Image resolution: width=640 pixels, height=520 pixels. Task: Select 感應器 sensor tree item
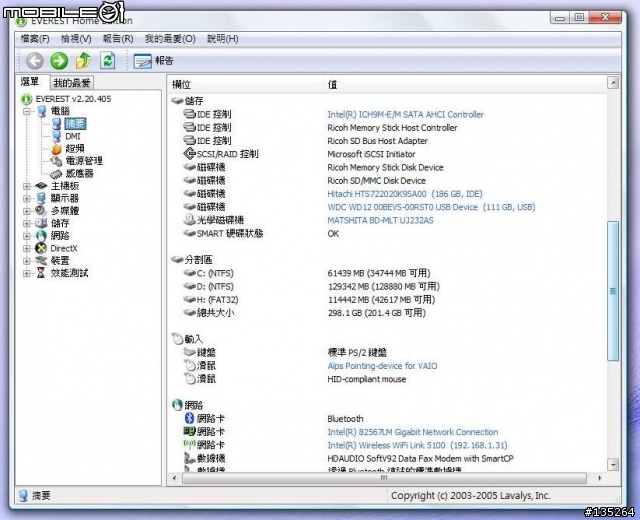[x=79, y=173]
